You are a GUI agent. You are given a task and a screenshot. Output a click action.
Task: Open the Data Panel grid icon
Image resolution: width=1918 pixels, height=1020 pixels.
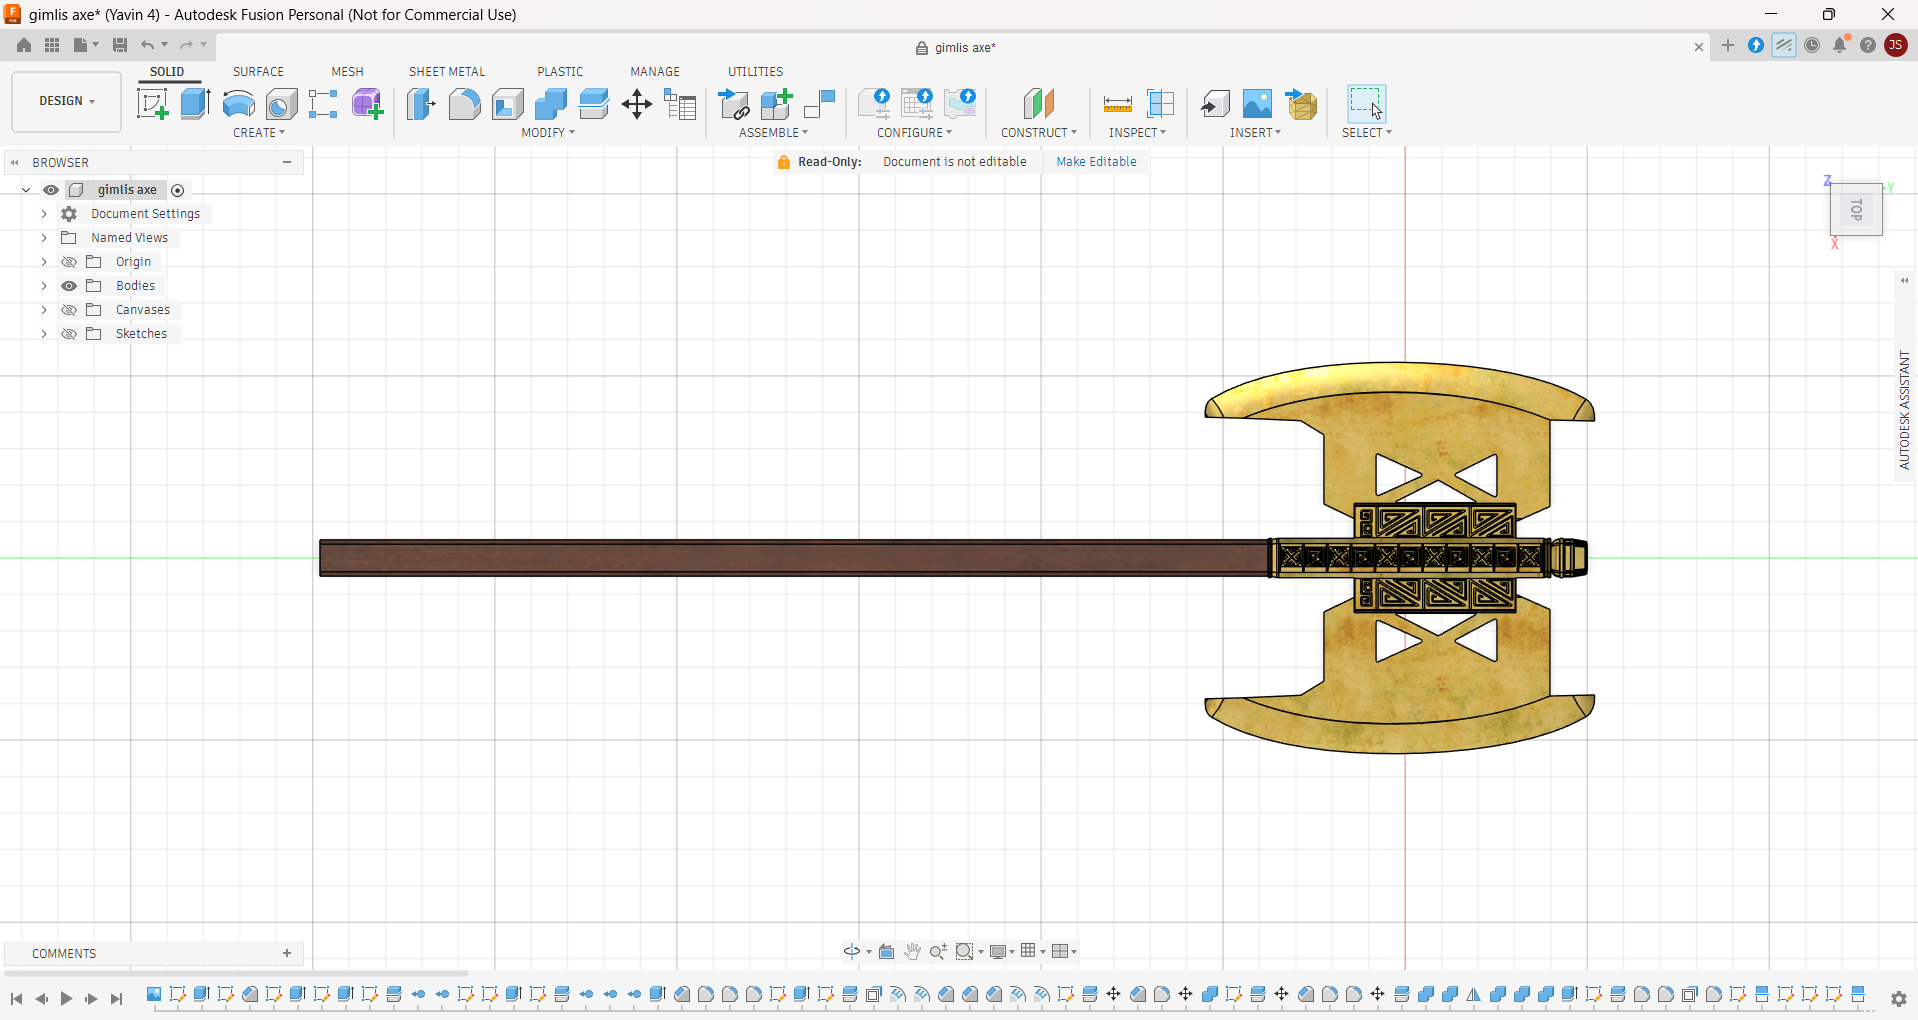52,45
